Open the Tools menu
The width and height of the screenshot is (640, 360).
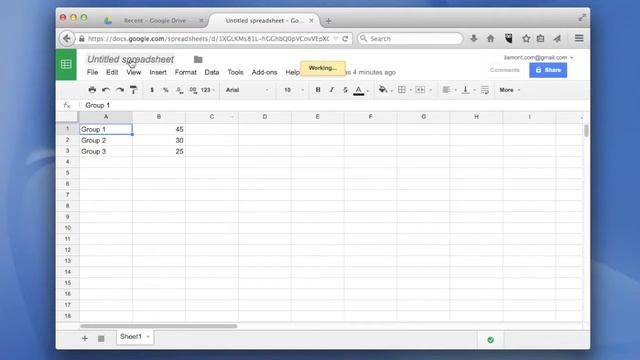[236, 72]
